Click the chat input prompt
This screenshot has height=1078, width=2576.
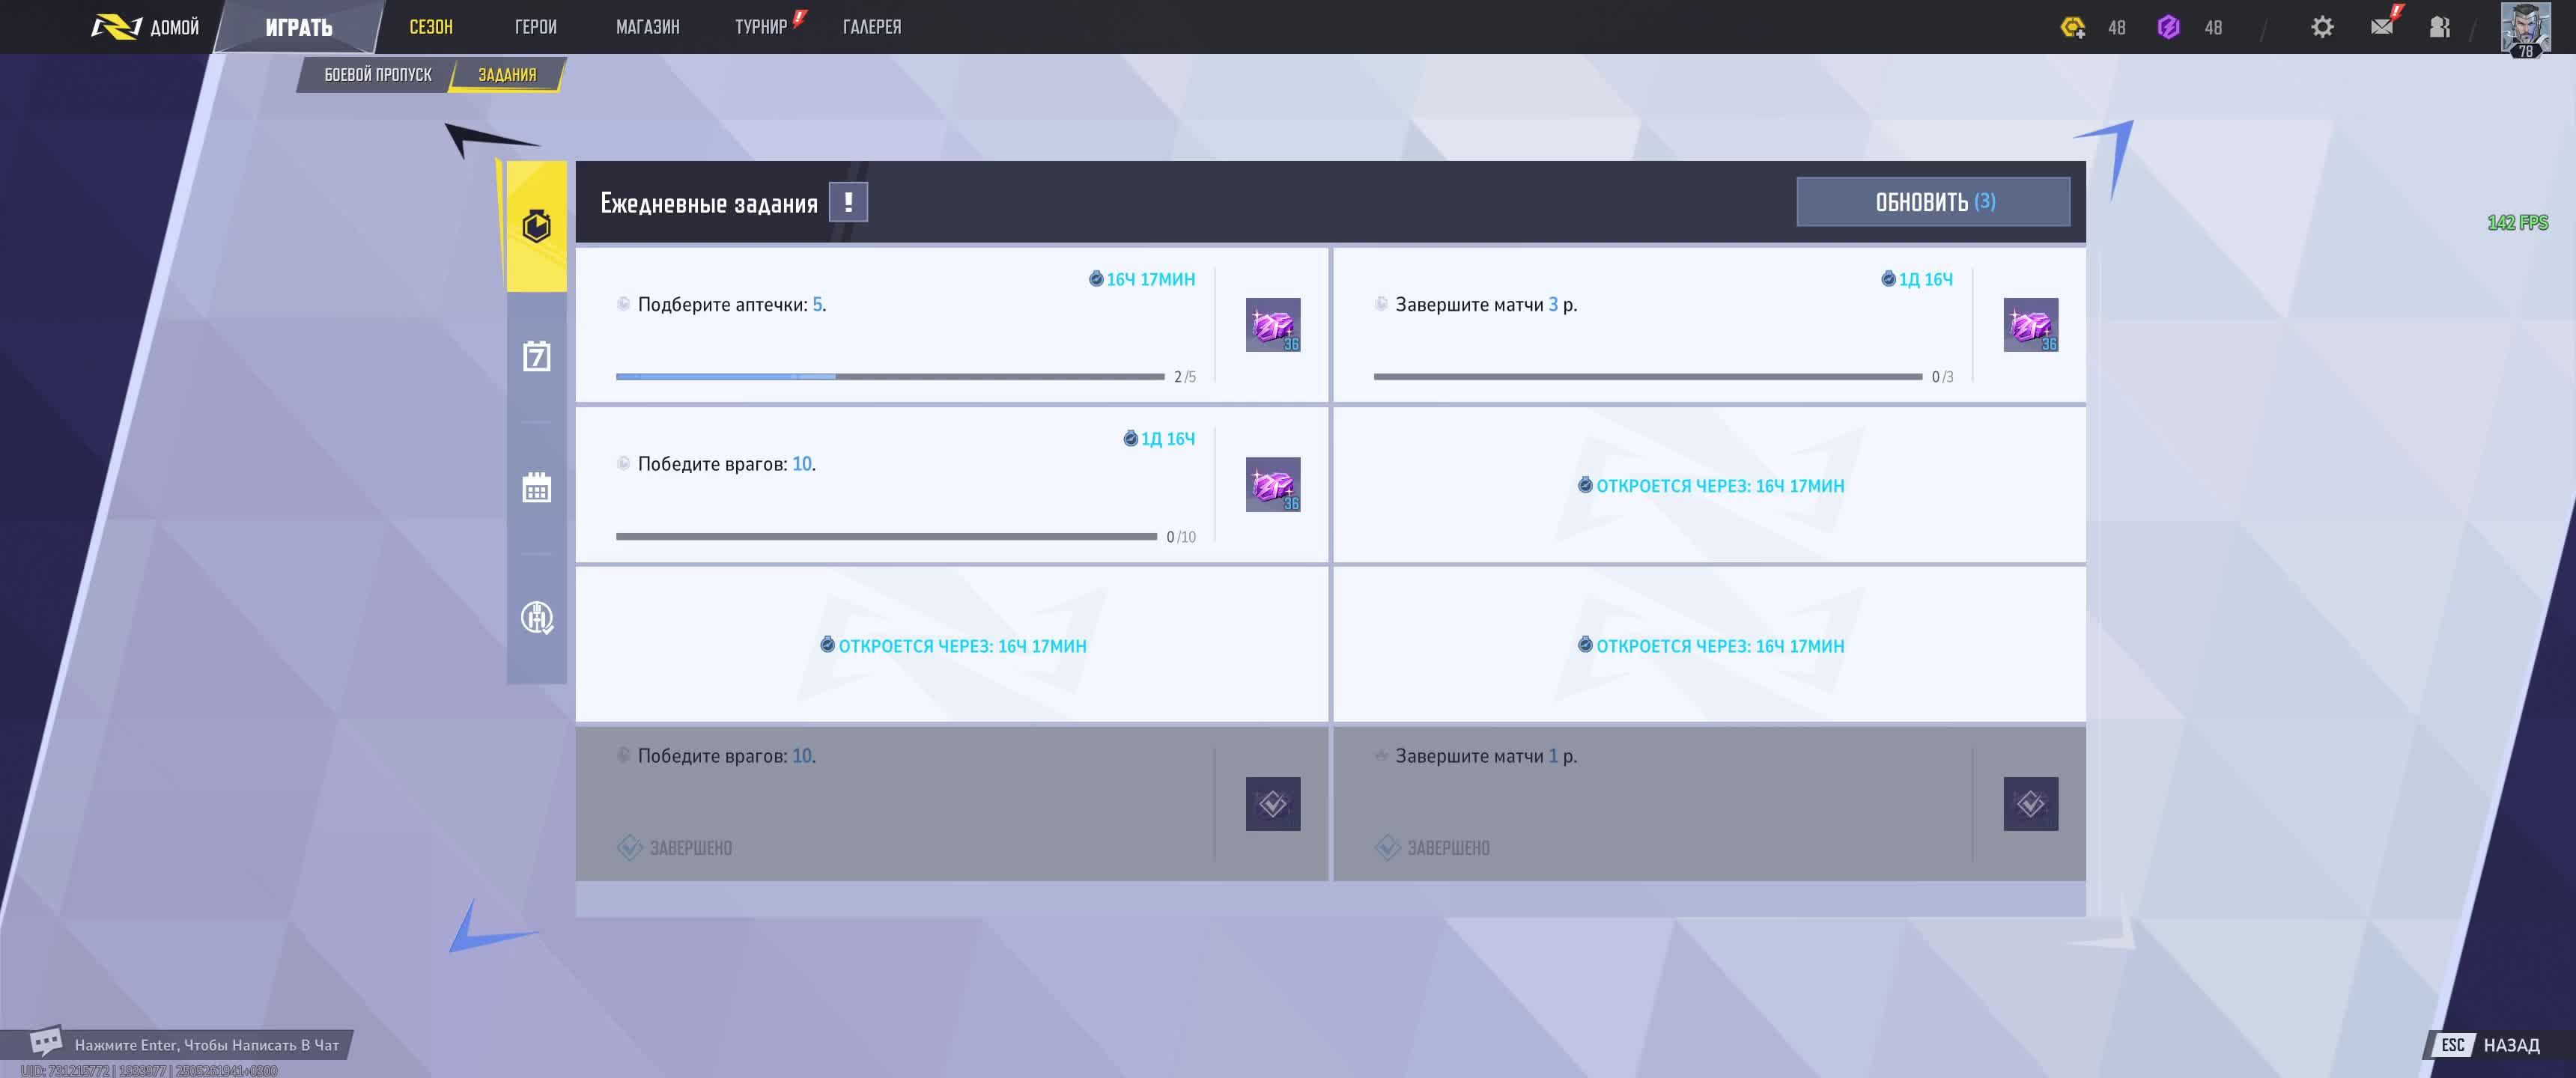coord(205,1045)
